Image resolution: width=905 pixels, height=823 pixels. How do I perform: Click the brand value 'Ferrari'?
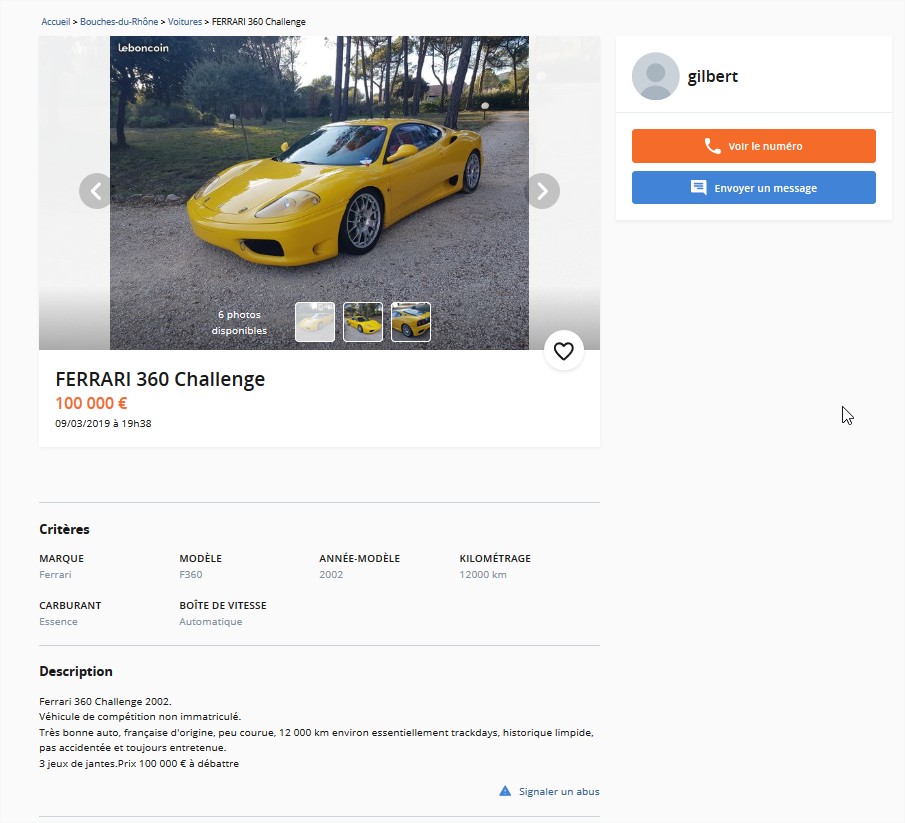point(55,574)
